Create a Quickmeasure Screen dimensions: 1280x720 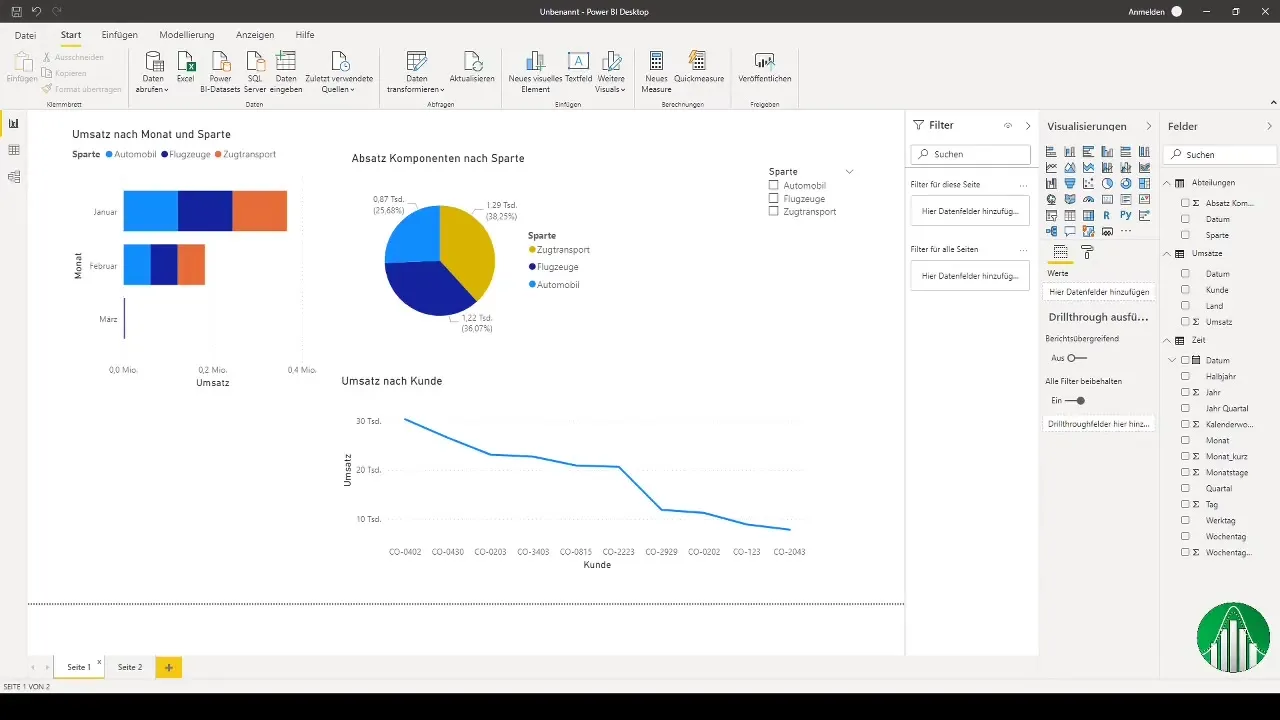point(698,67)
